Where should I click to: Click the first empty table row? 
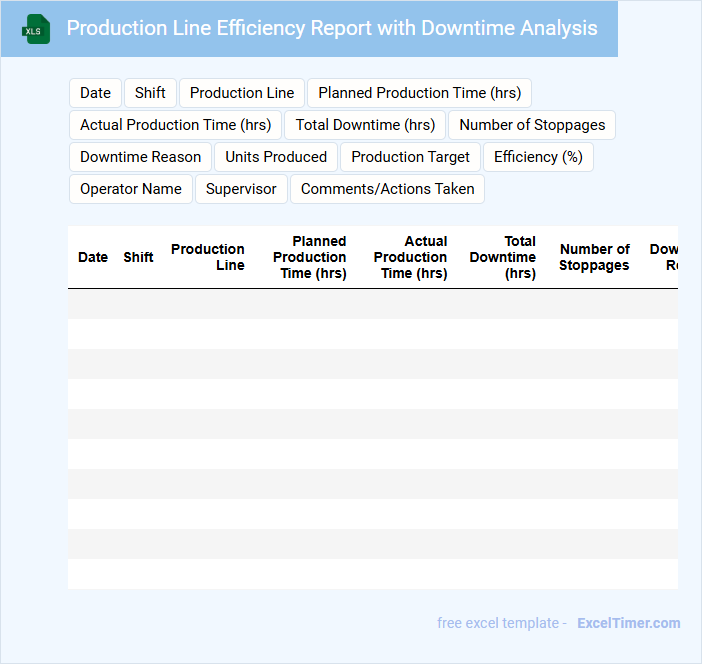click(372, 304)
